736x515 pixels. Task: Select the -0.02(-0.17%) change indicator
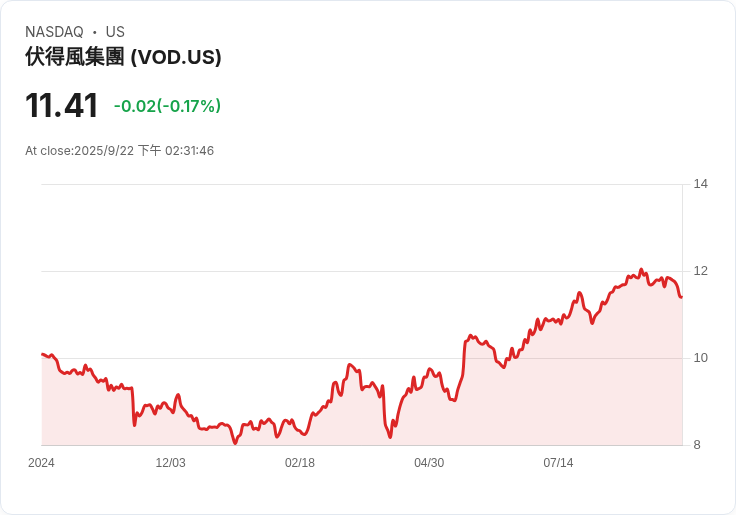(167, 106)
